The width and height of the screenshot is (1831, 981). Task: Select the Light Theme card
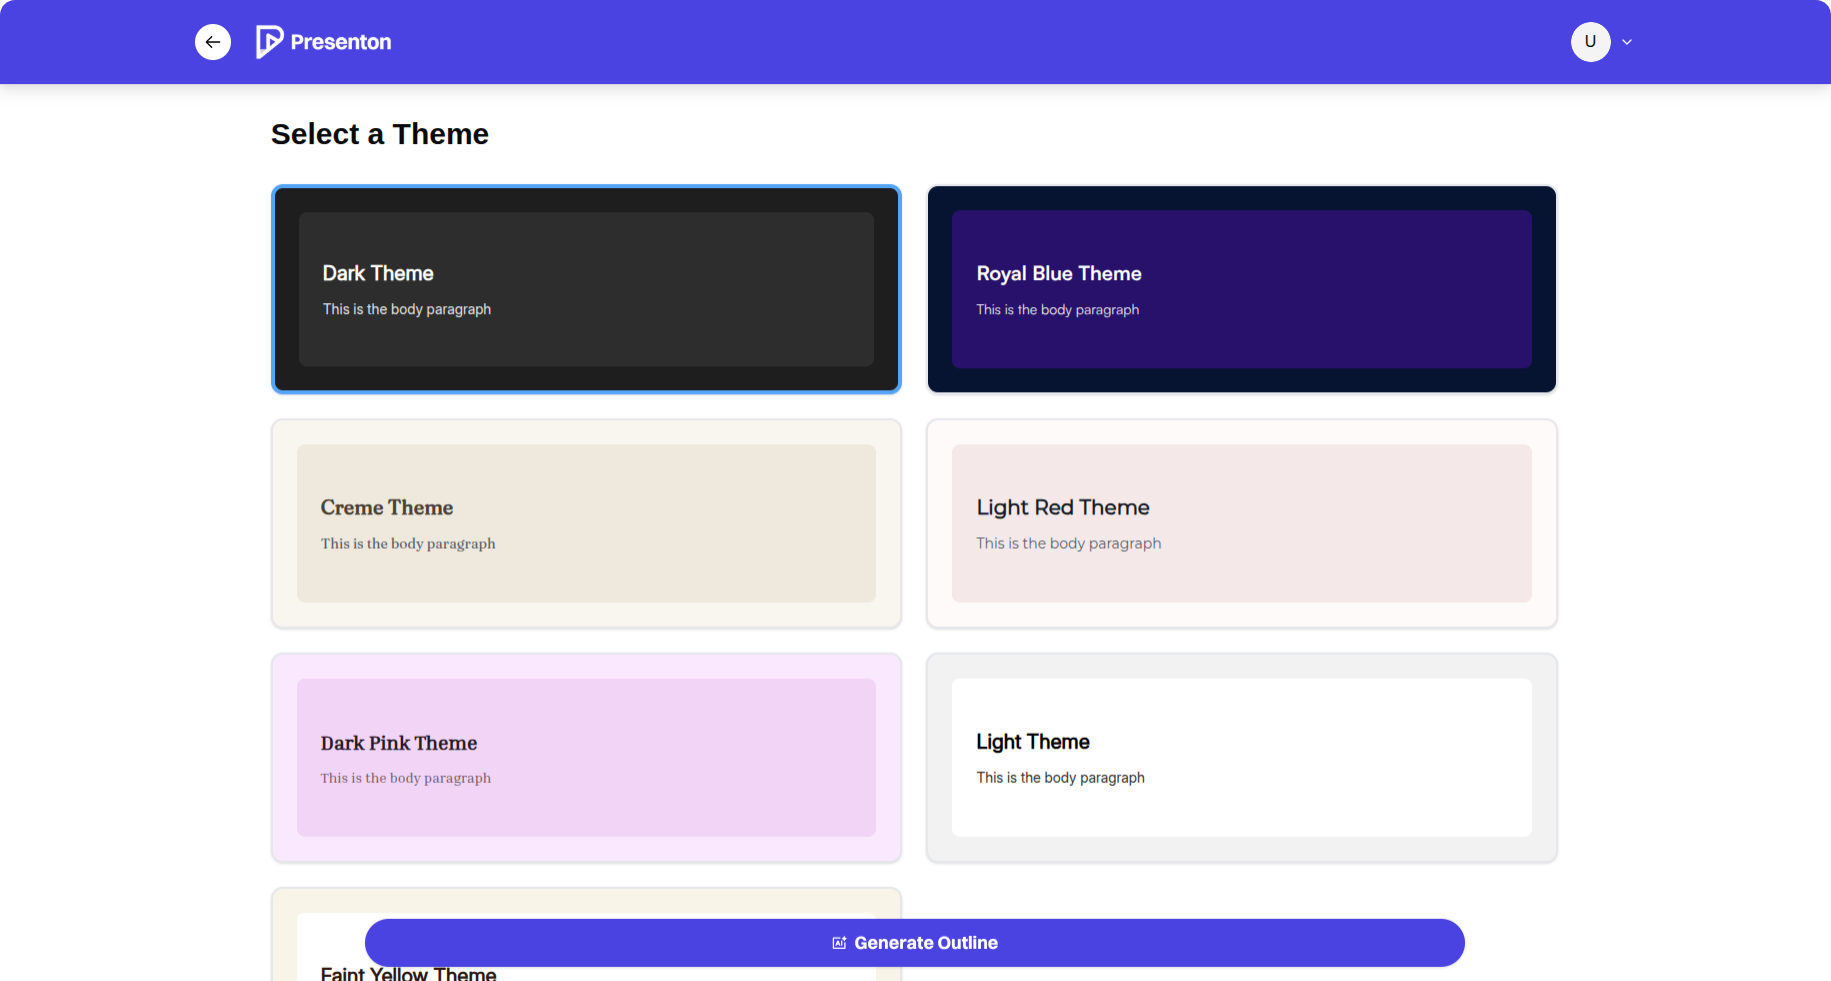pyautogui.click(x=1242, y=758)
